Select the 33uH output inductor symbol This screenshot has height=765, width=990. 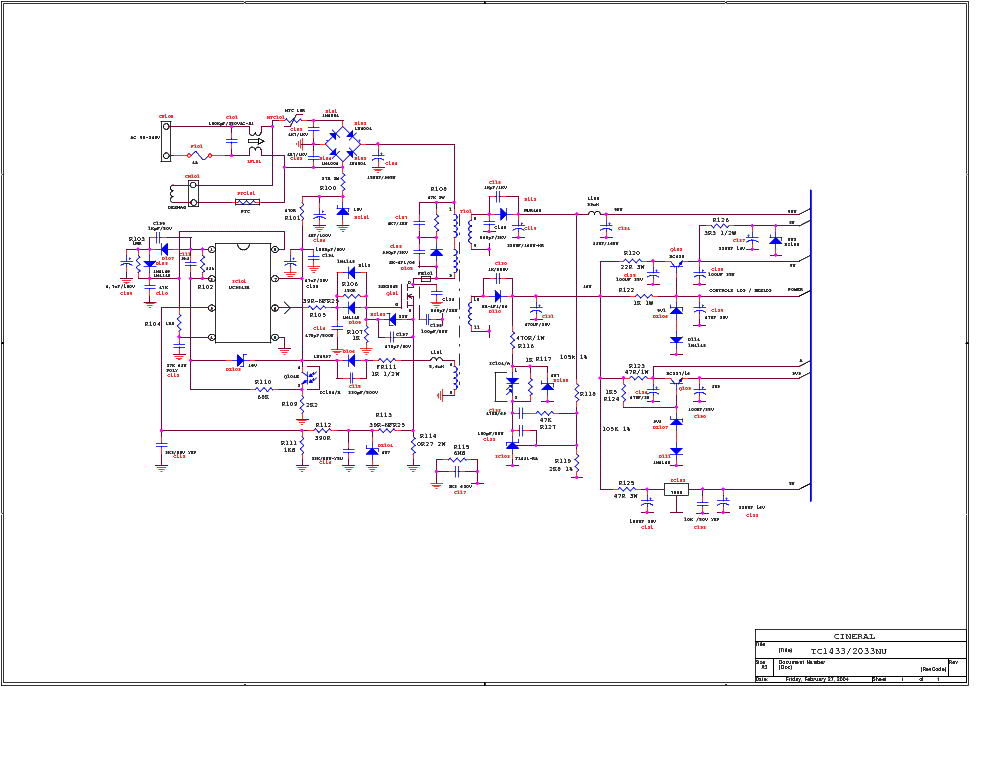pos(594,213)
